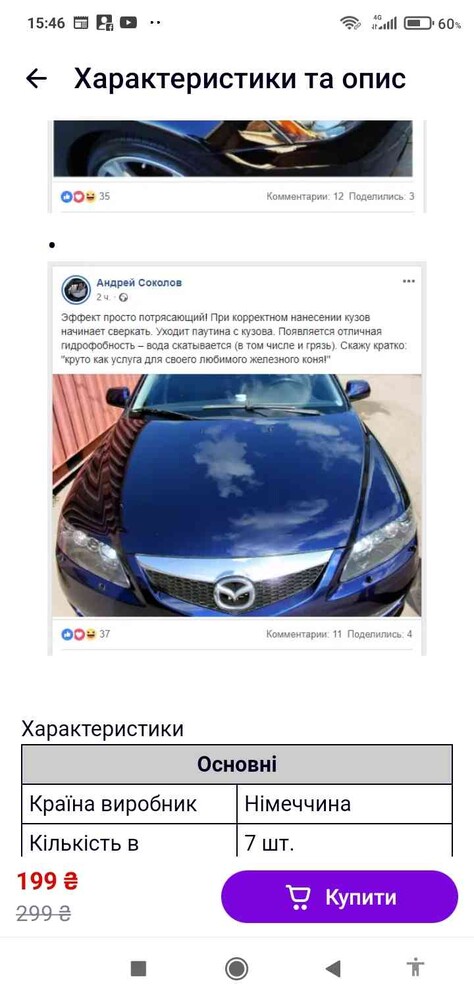Image resolution: width=474 pixels, height=1000 pixels.
Task: Open three-dot menu on Соколов post
Action: point(408,281)
